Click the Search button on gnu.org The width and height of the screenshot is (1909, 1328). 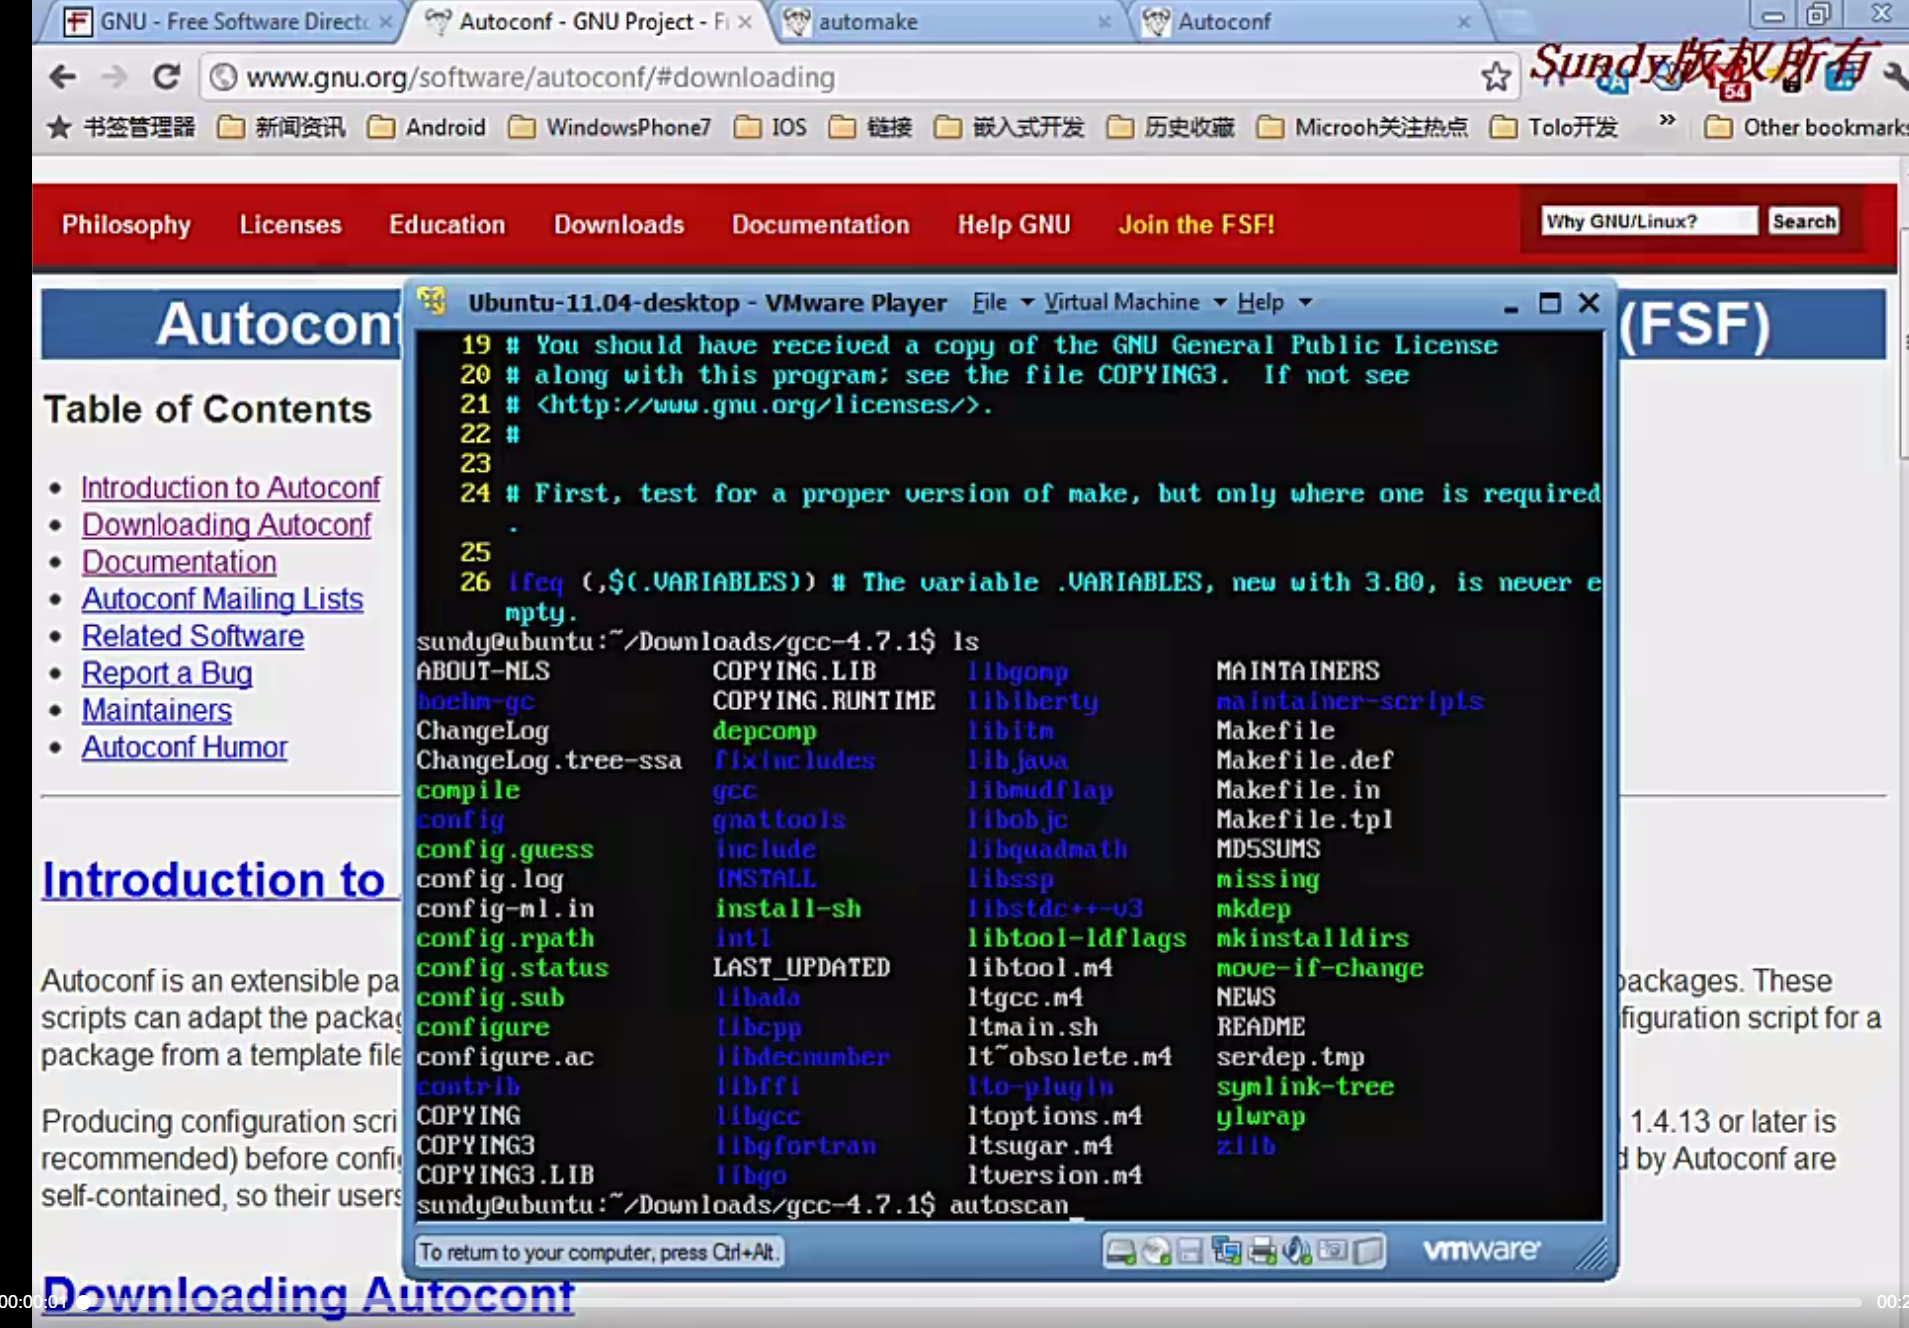pos(1803,221)
